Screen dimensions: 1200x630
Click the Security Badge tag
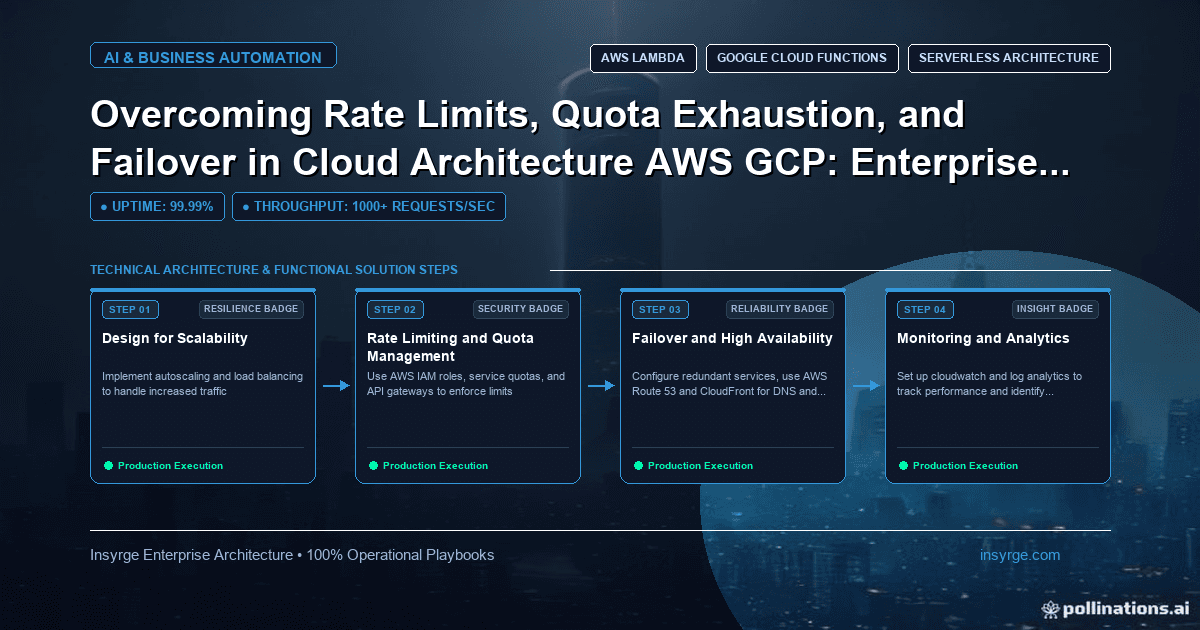click(x=521, y=309)
